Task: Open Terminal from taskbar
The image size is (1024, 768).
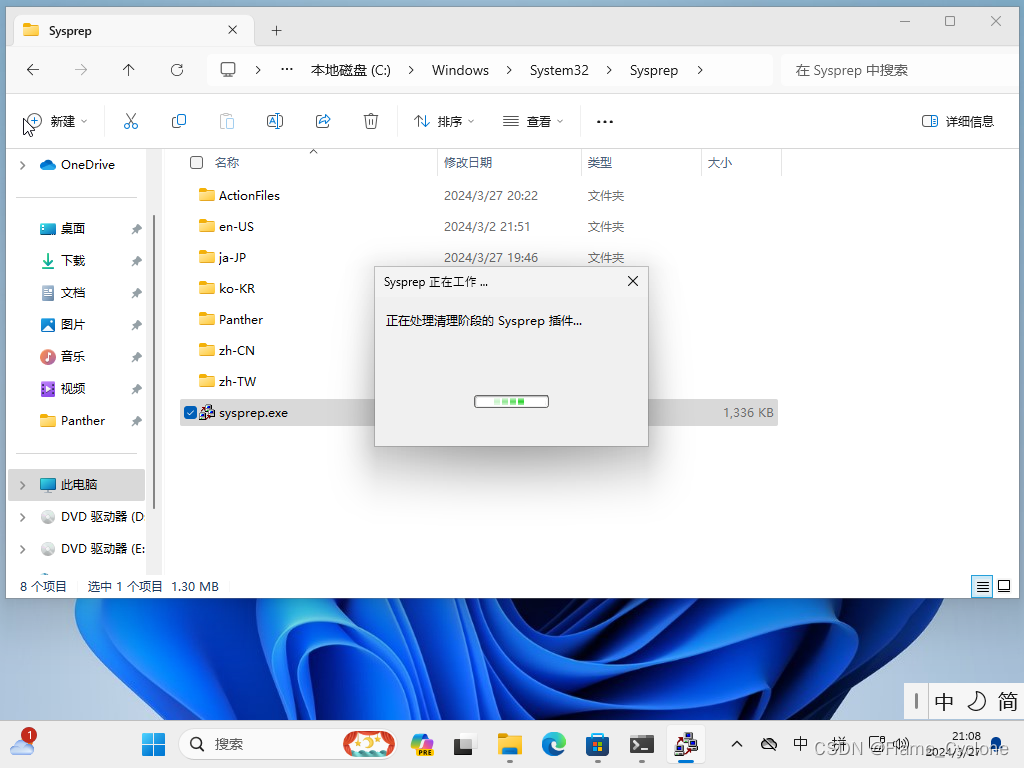Action: [x=642, y=744]
